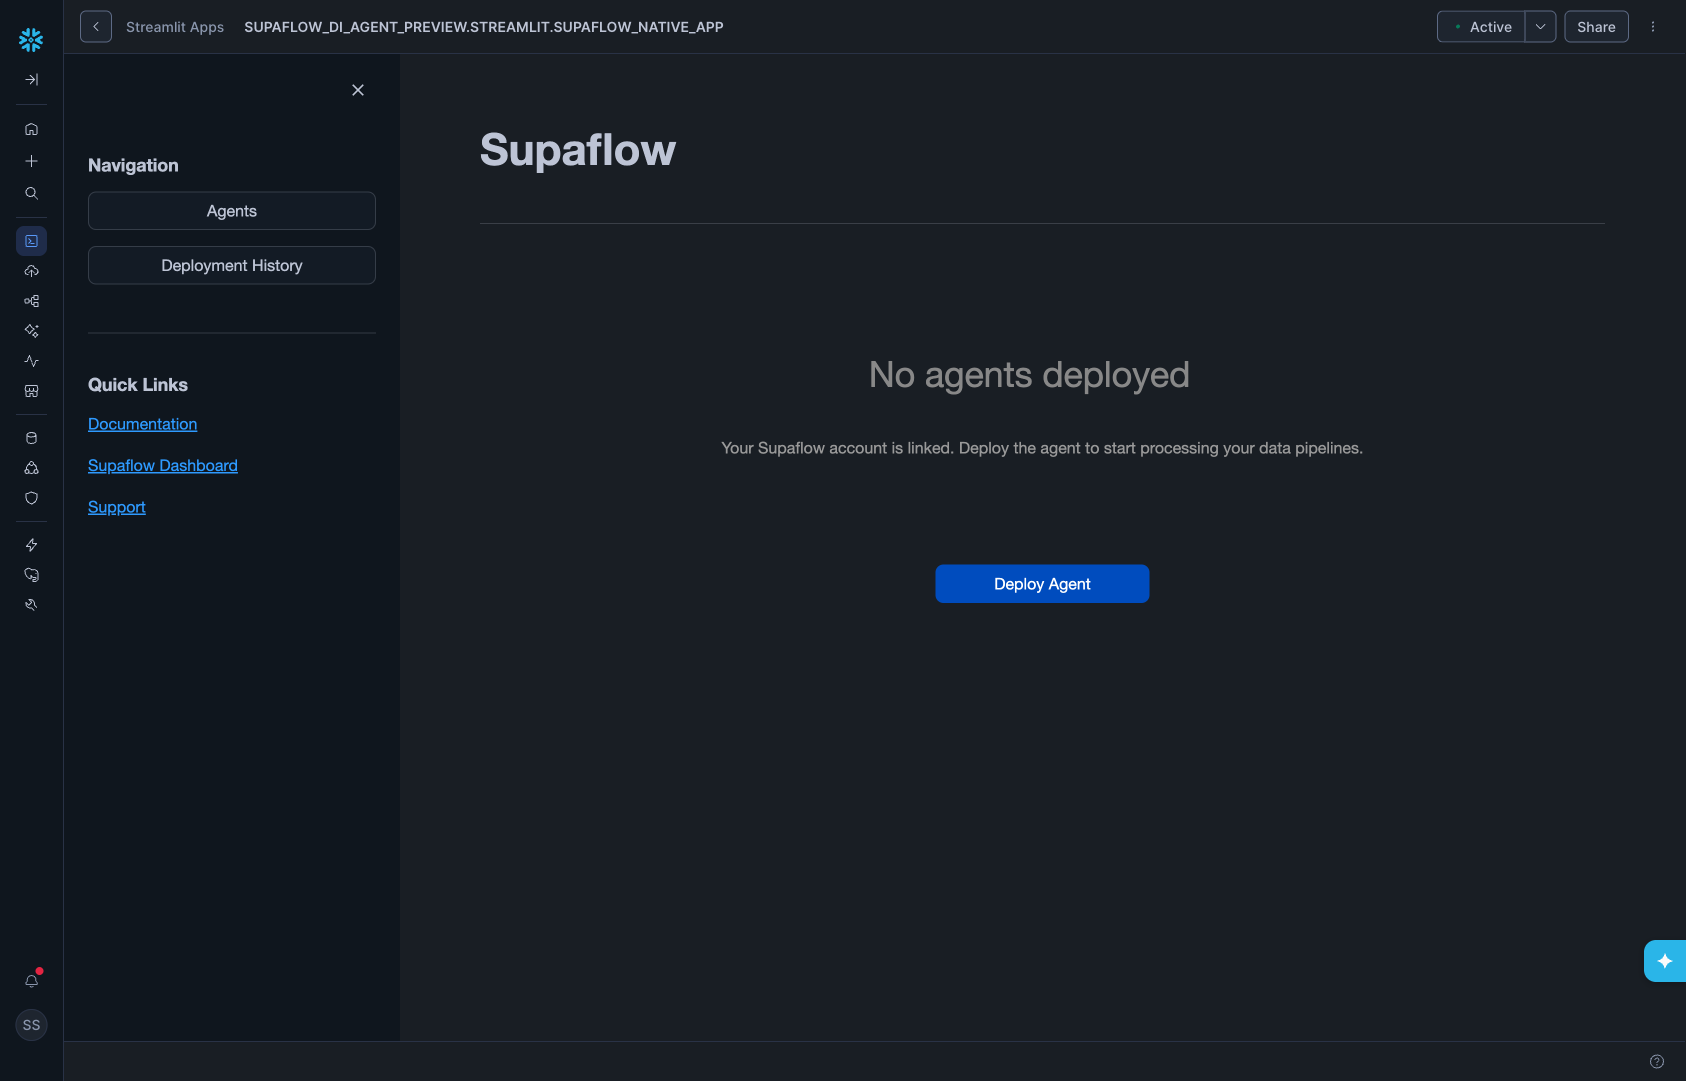Open the Supaflow Dashboard link

coord(162,465)
